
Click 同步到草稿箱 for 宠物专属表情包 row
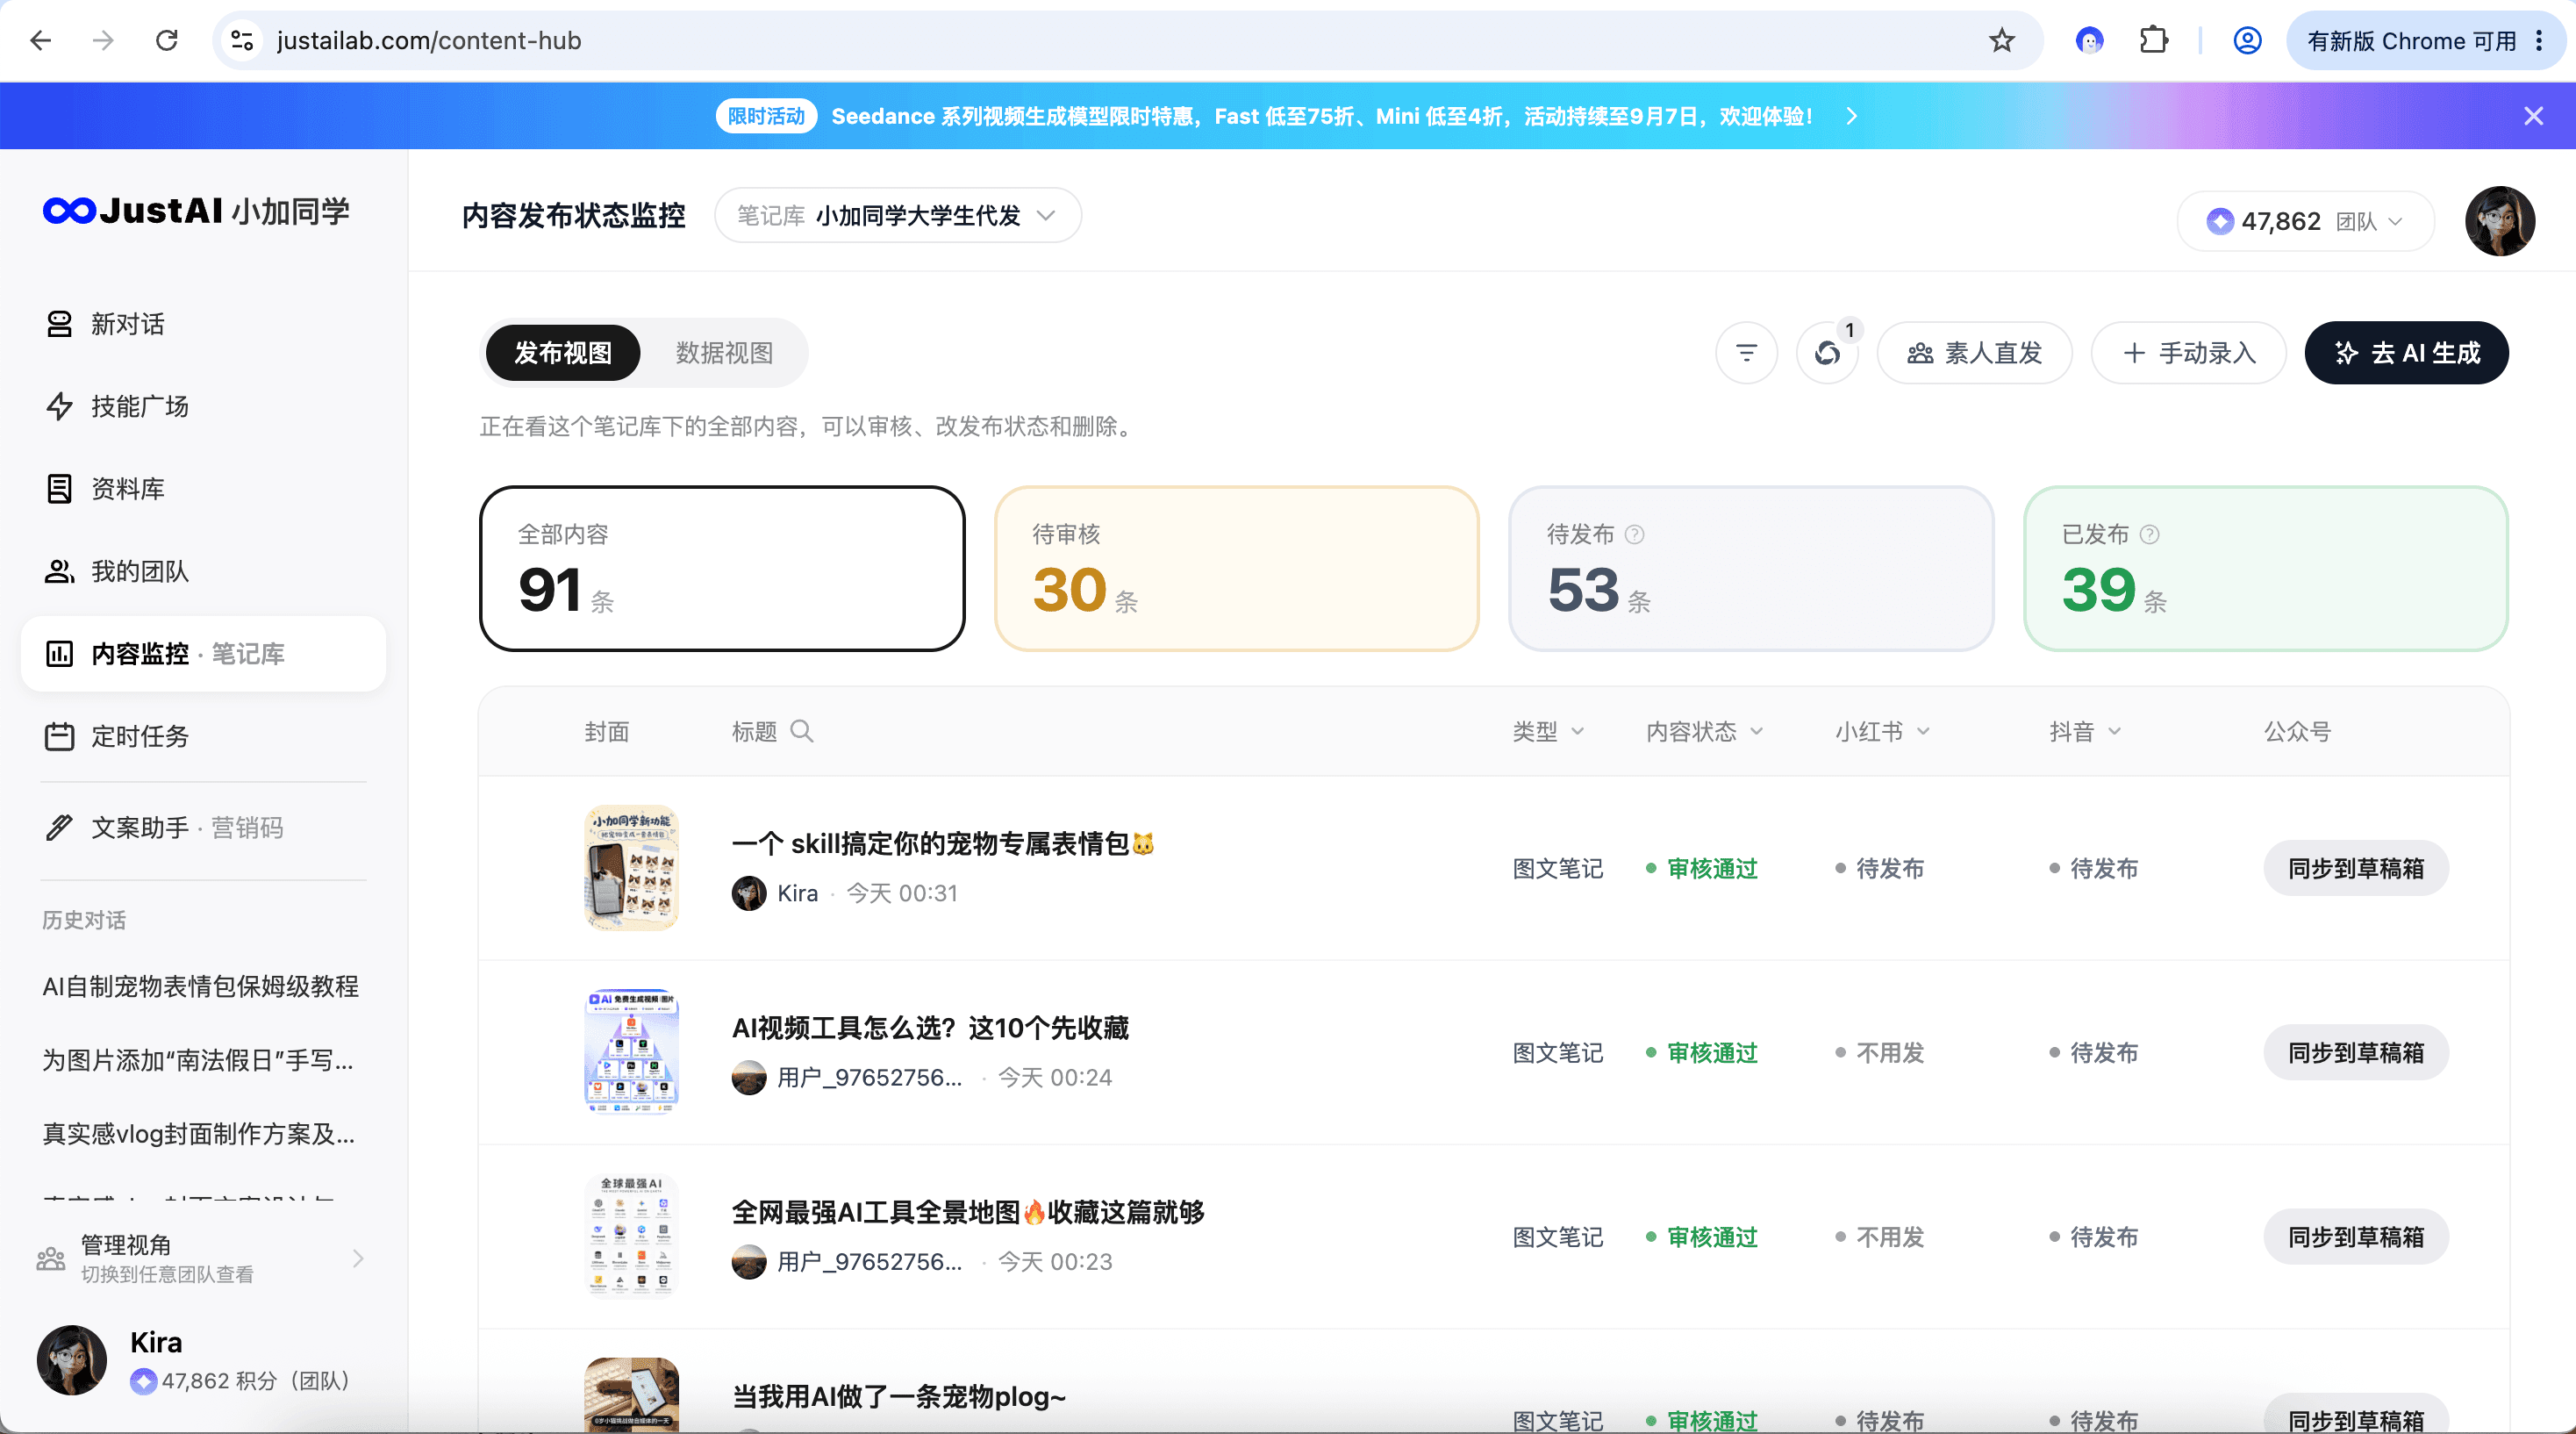point(2356,868)
